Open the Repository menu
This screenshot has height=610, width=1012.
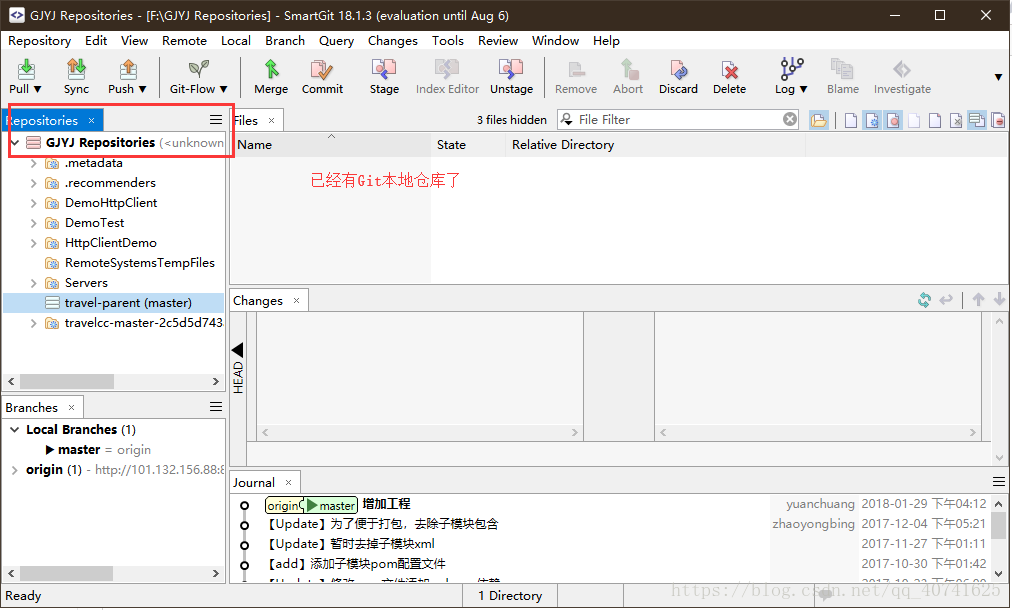pyautogui.click(x=39, y=41)
